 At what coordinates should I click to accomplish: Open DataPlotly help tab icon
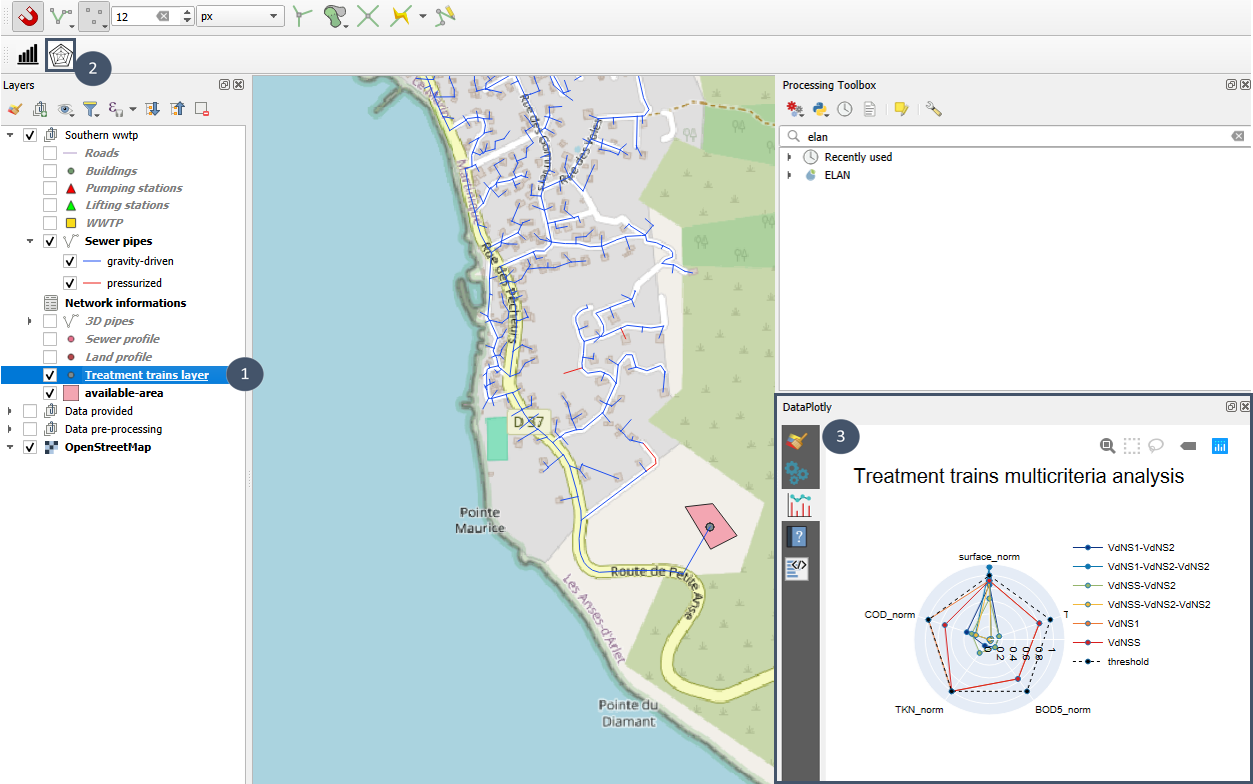point(798,537)
